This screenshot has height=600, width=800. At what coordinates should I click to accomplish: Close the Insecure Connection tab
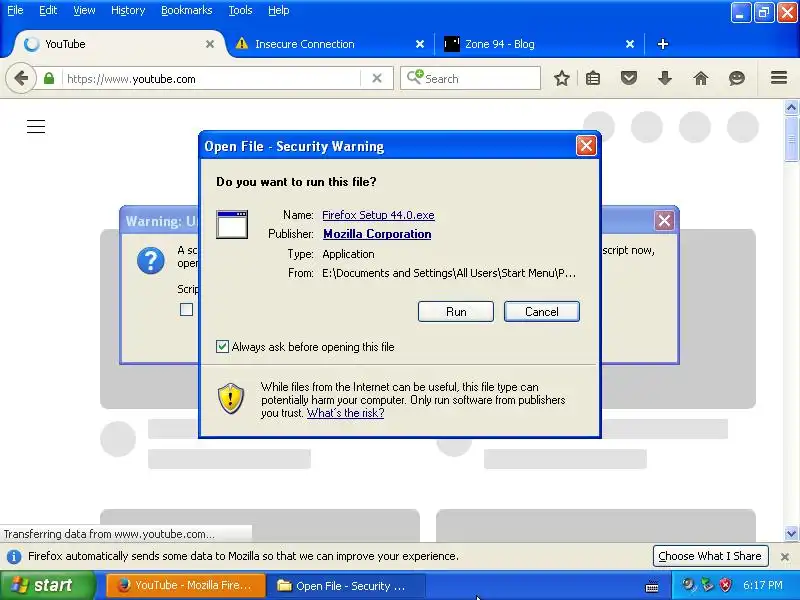[420, 44]
